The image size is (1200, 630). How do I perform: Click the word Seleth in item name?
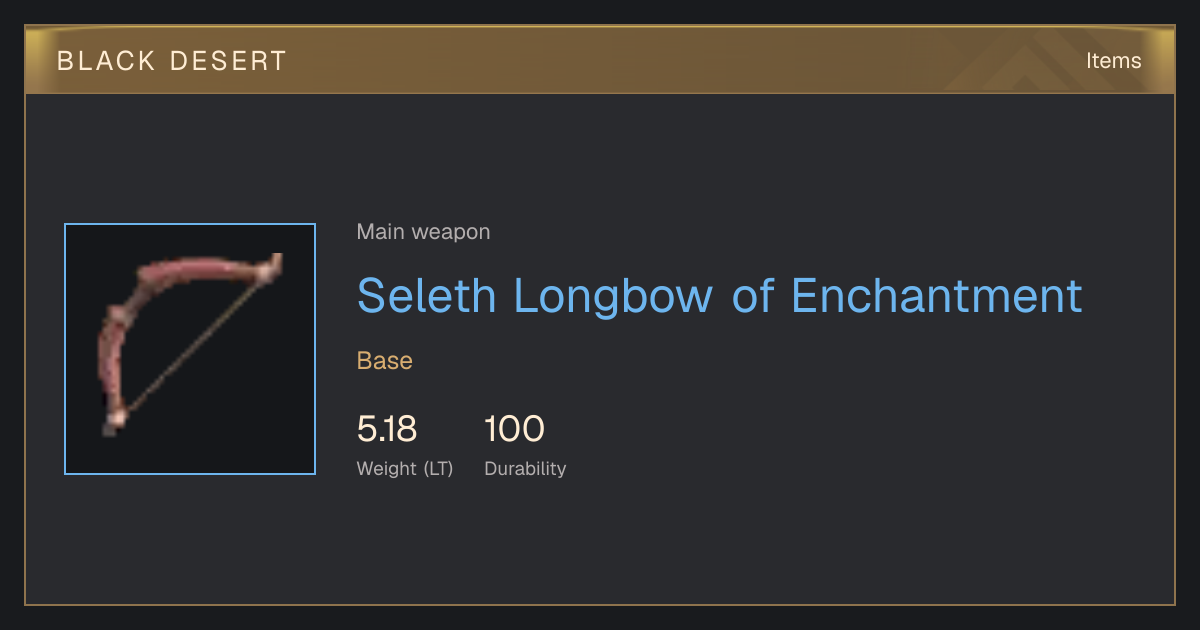tap(428, 296)
